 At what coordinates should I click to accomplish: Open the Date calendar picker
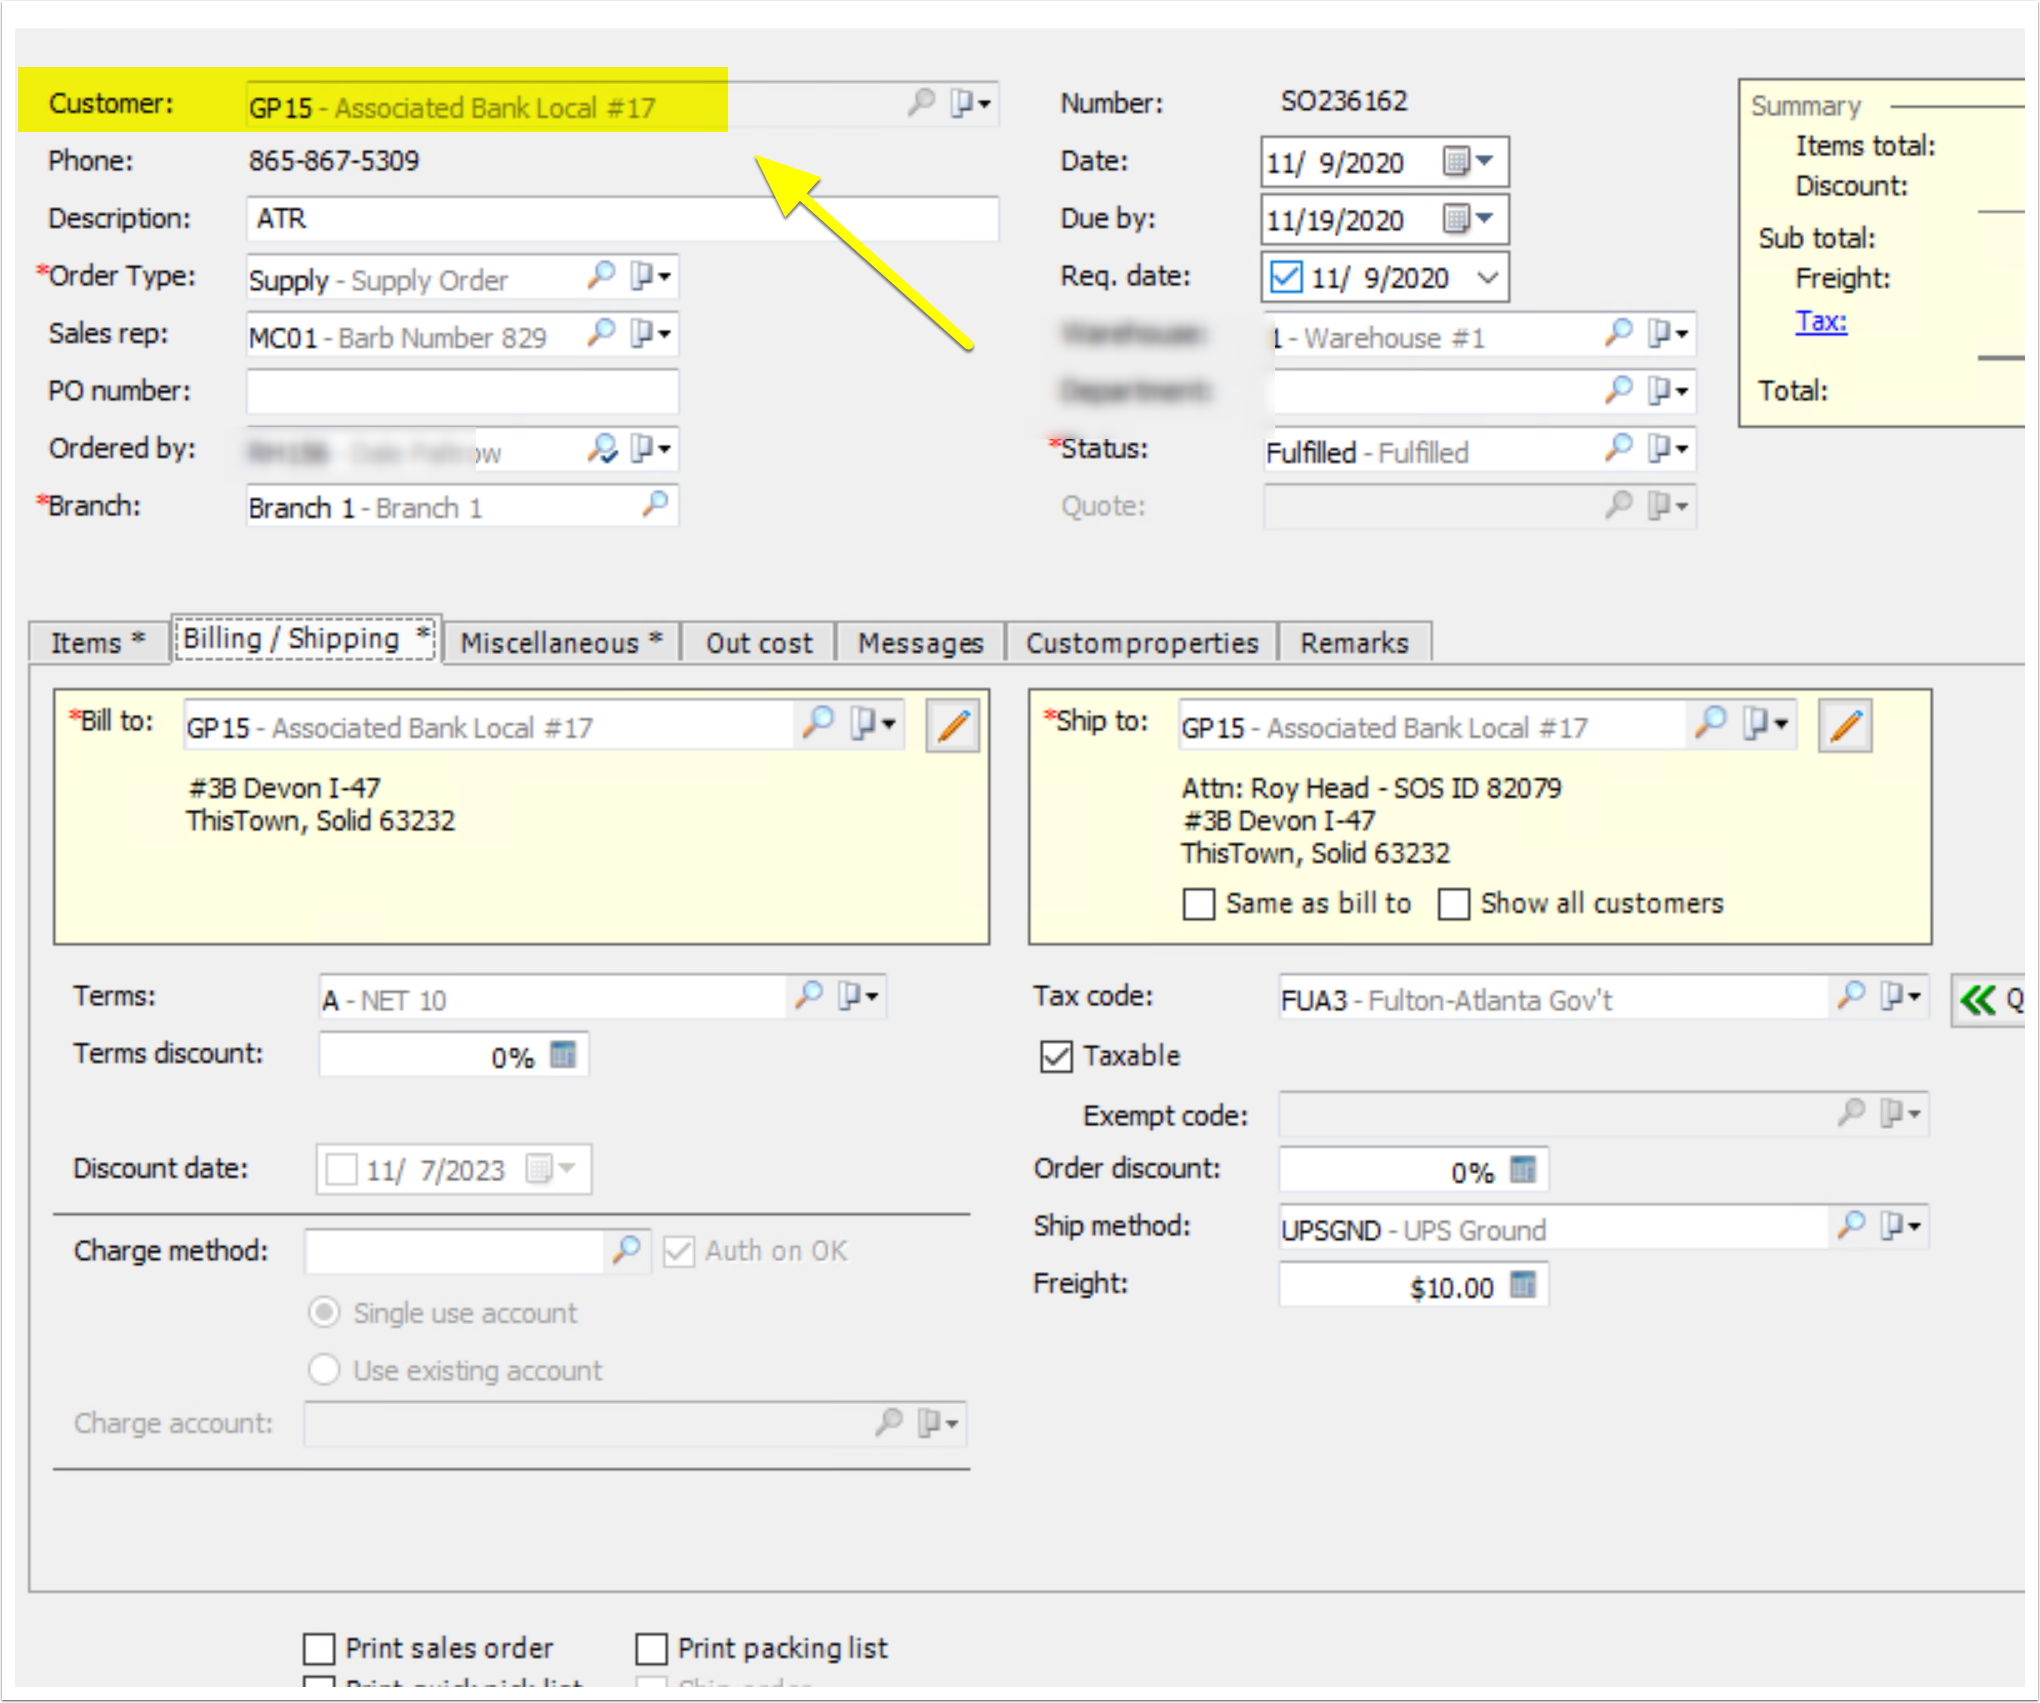tap(1467, 161)
